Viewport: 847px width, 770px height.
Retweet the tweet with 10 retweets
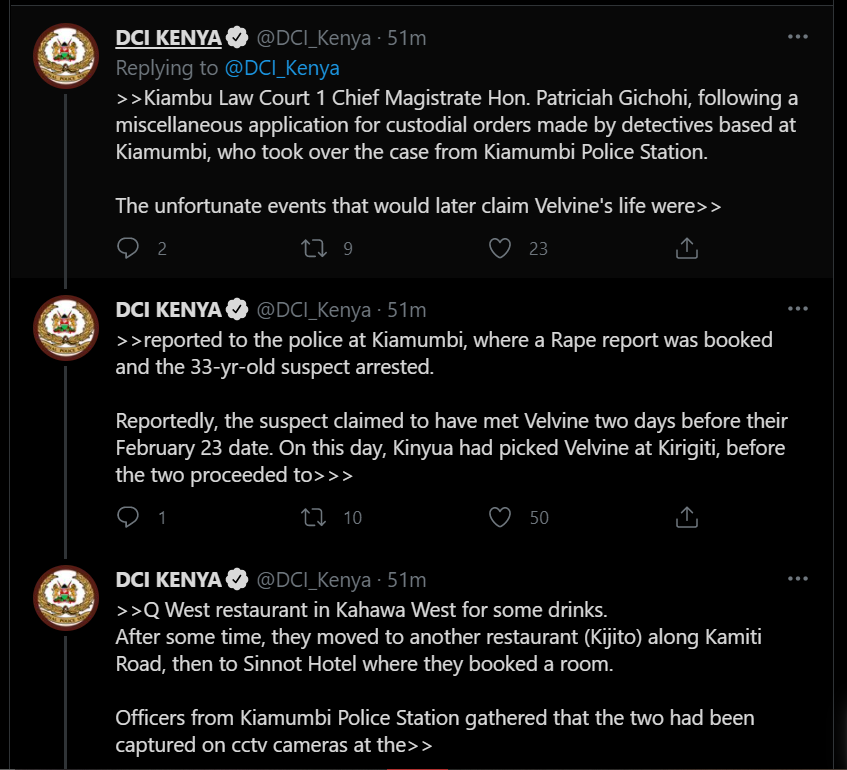314,517
